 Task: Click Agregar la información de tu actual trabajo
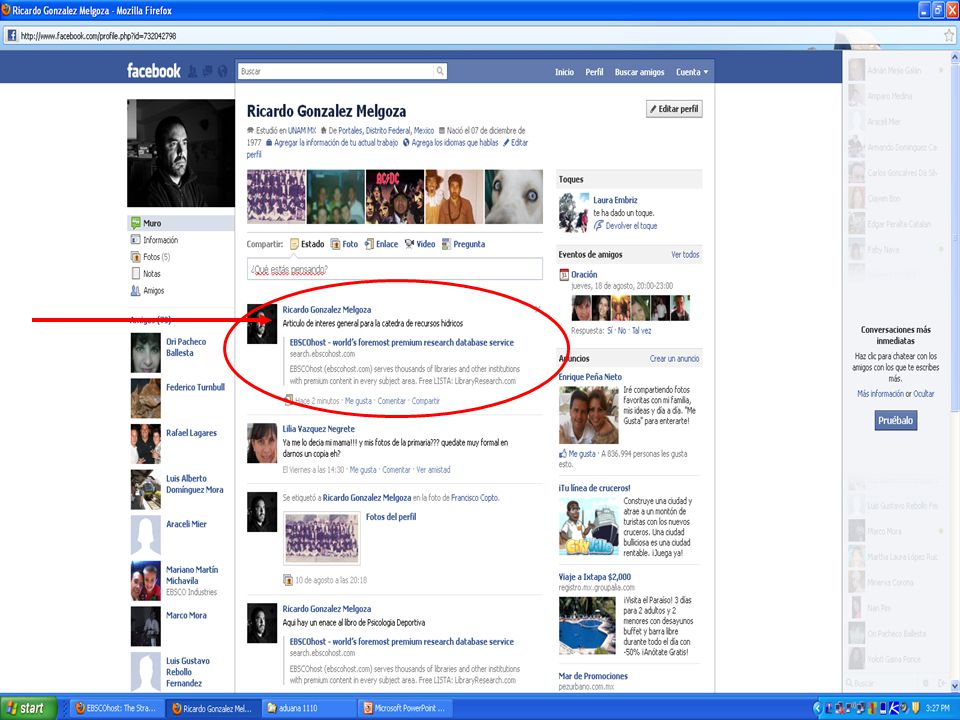click(x=336, y=142)
